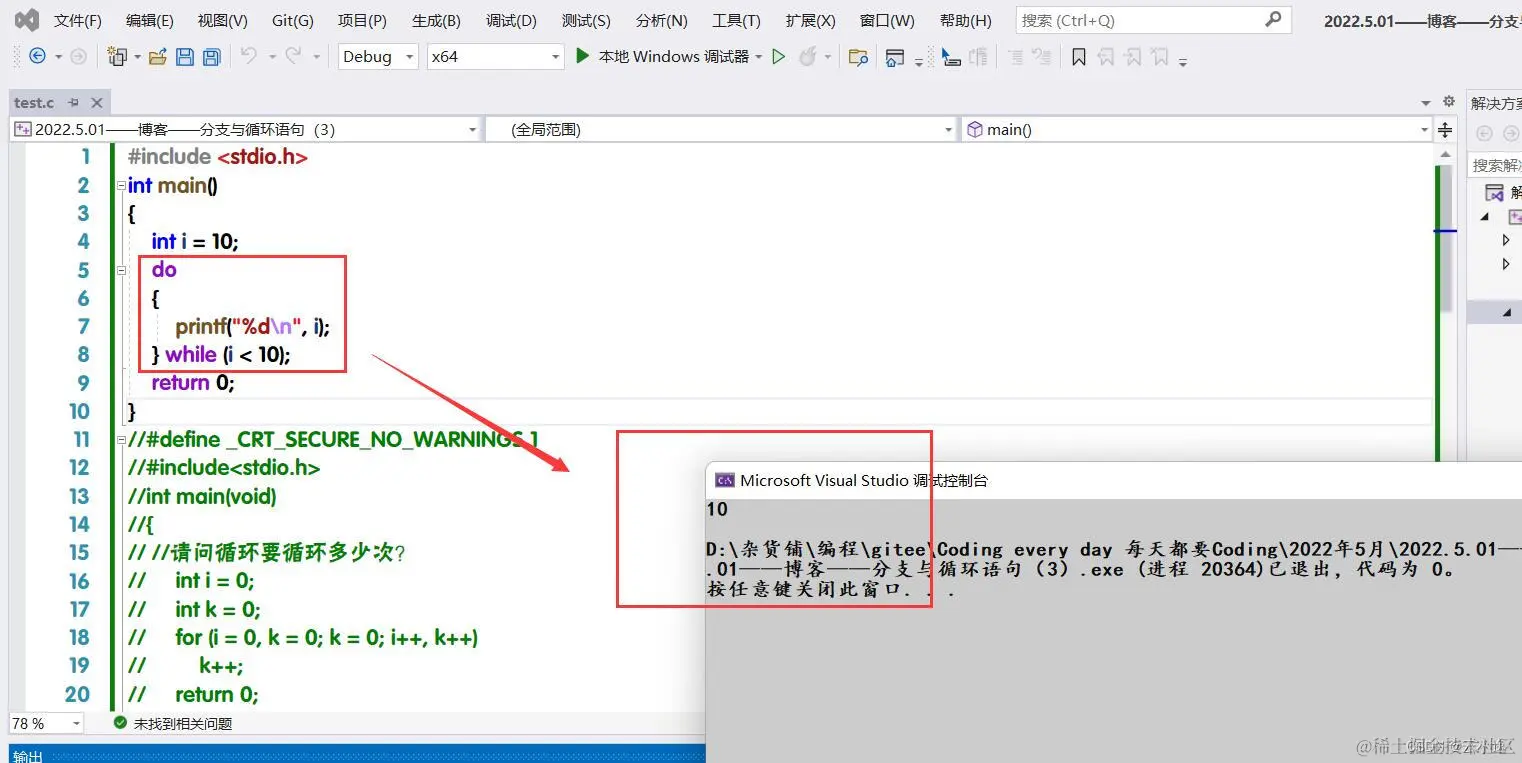Screen dimensions: 1522x763
Task: Open the debugger target dropdown arrow
Action: [759, 57]
